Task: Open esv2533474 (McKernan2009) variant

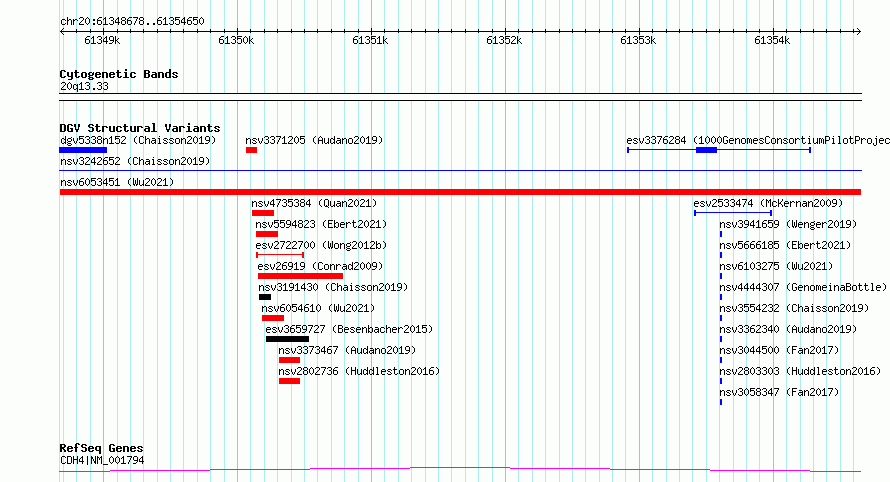Action: (768, 203)
